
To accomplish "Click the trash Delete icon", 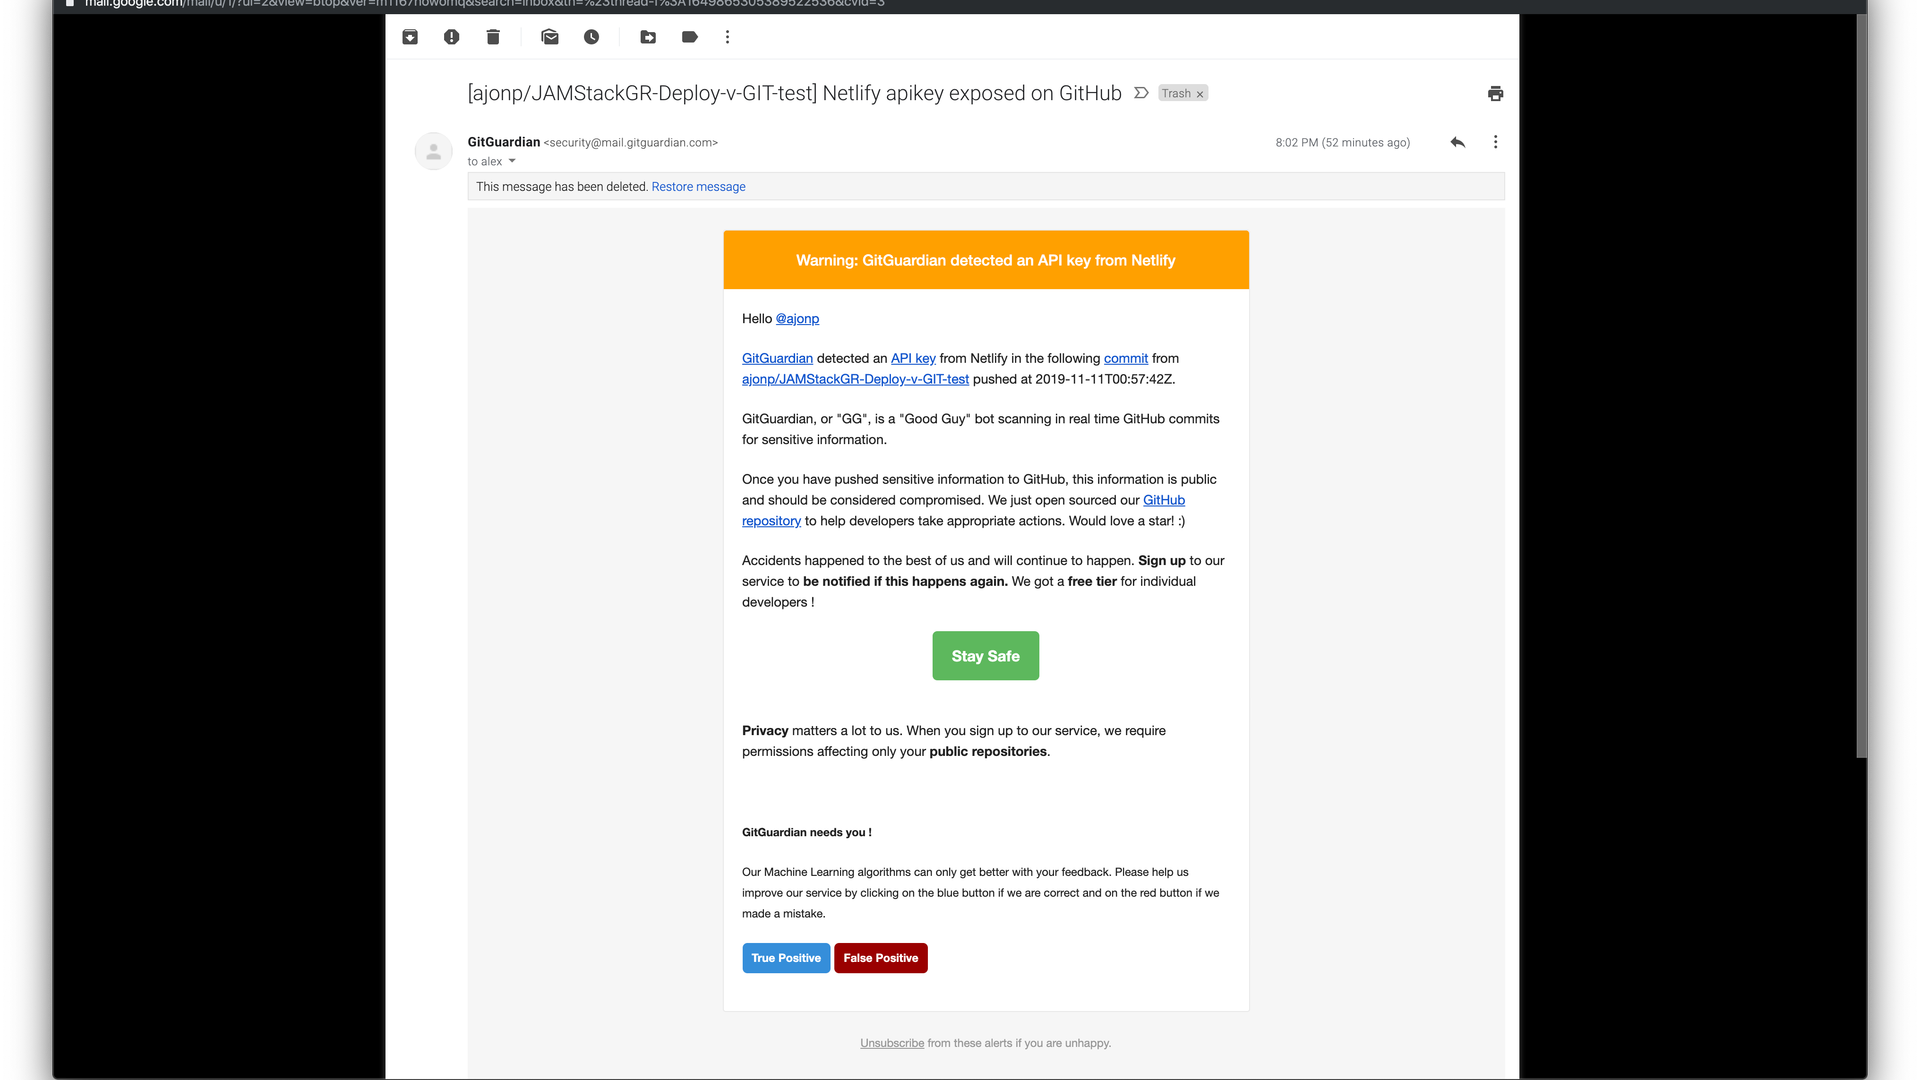I will click(493, 37).
